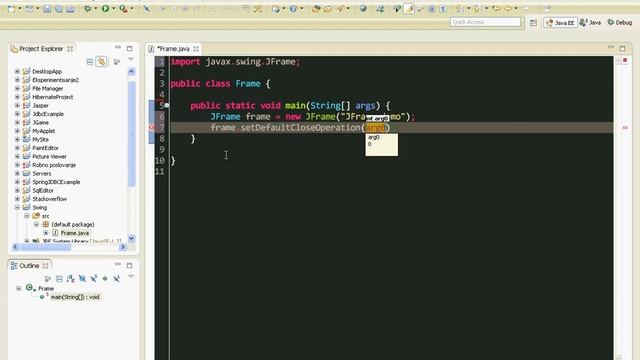Minimize the Project Explorer panel
640x360 pixels.
(x=118, y=48)
